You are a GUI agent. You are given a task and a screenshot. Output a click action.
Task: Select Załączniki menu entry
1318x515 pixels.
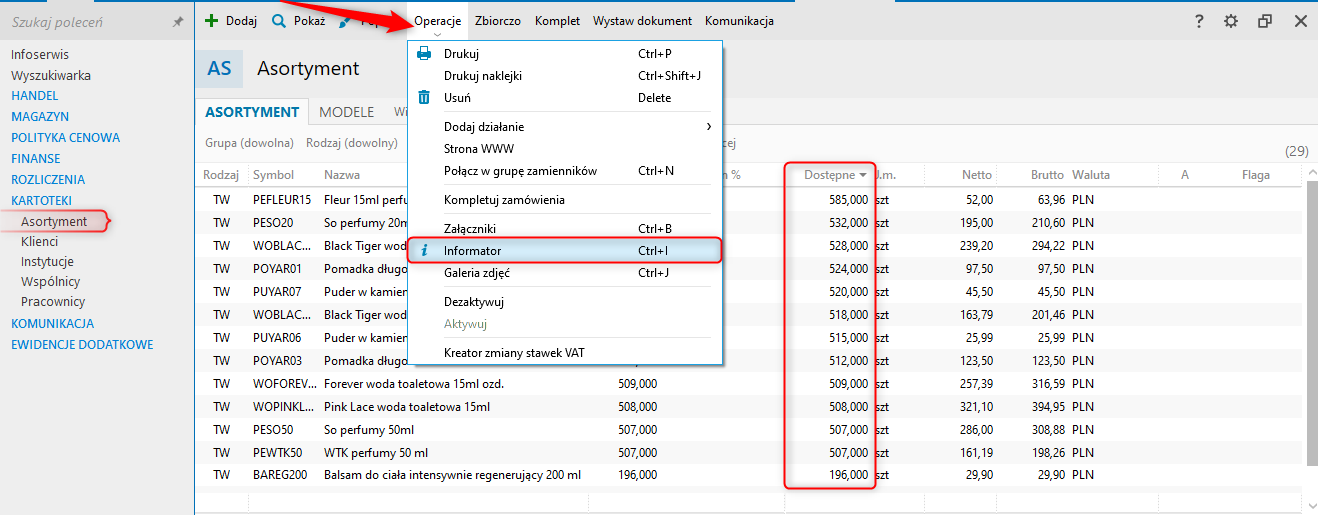pyautogui.click(x=565, y=228)
